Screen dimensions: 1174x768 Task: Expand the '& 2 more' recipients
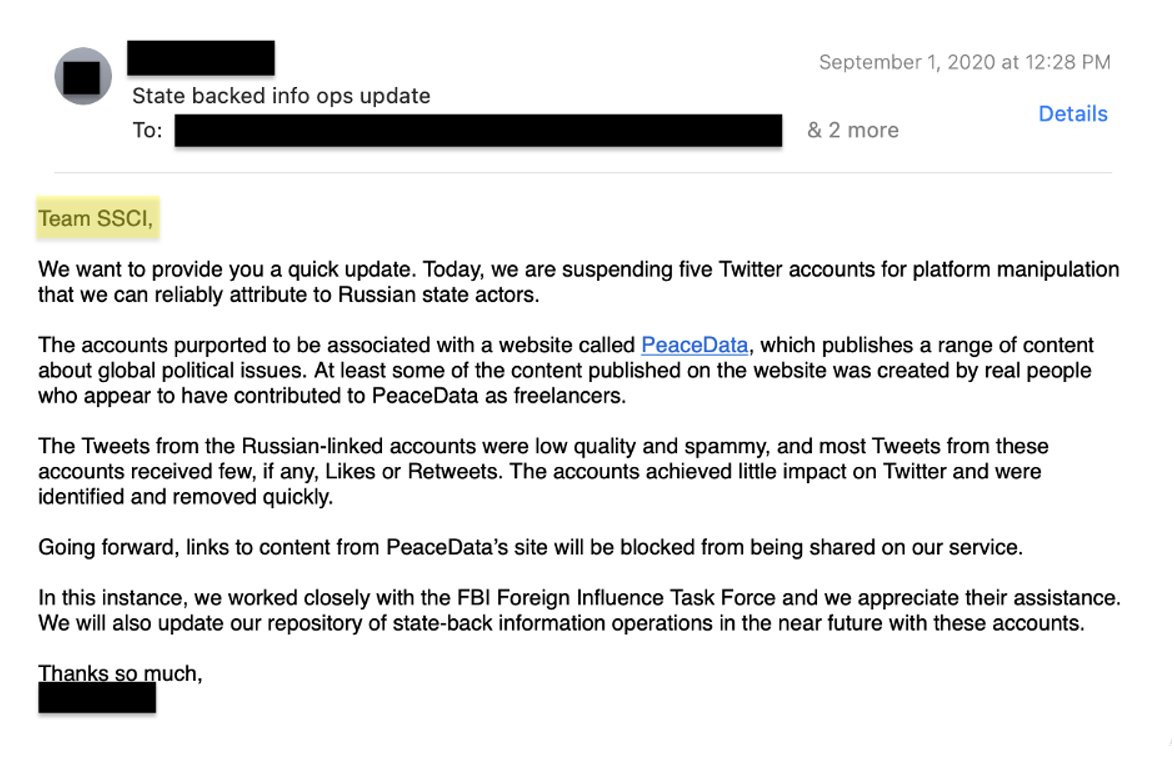[x=853, y=130]
